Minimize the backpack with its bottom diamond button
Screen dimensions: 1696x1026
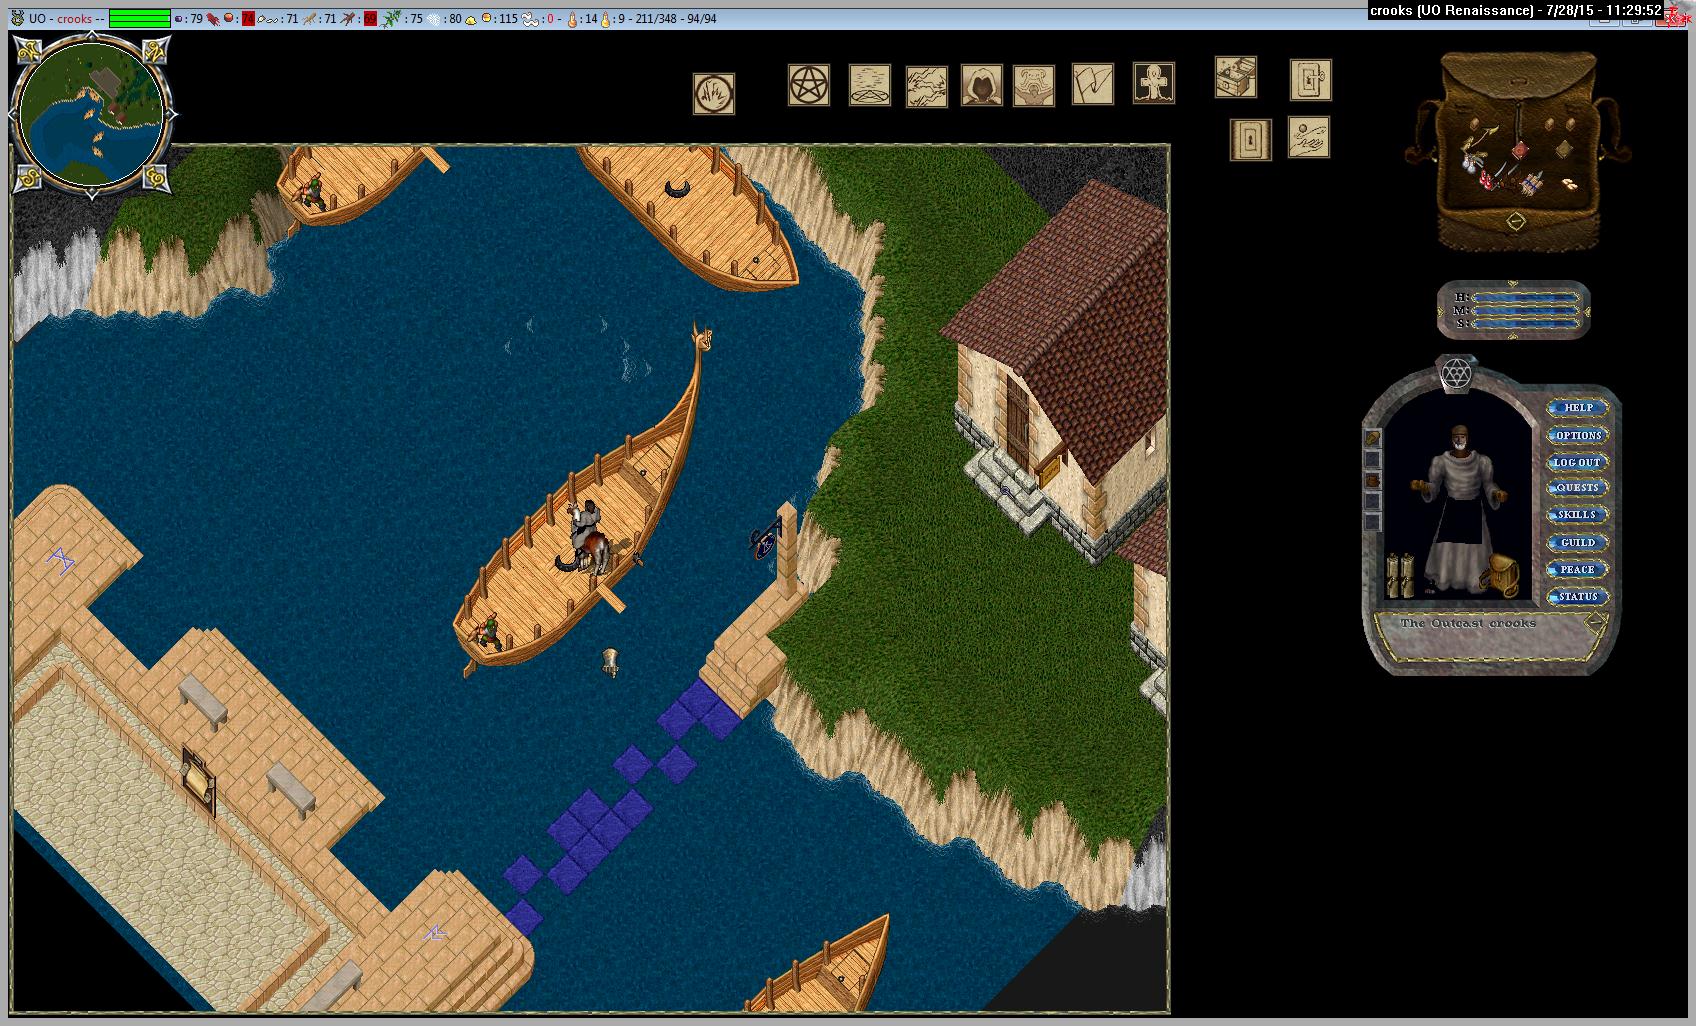tap(1516, 221)
